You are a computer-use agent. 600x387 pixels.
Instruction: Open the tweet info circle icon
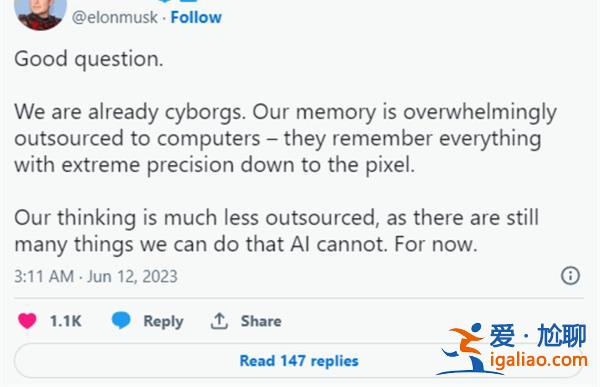[x=570, y=276]
